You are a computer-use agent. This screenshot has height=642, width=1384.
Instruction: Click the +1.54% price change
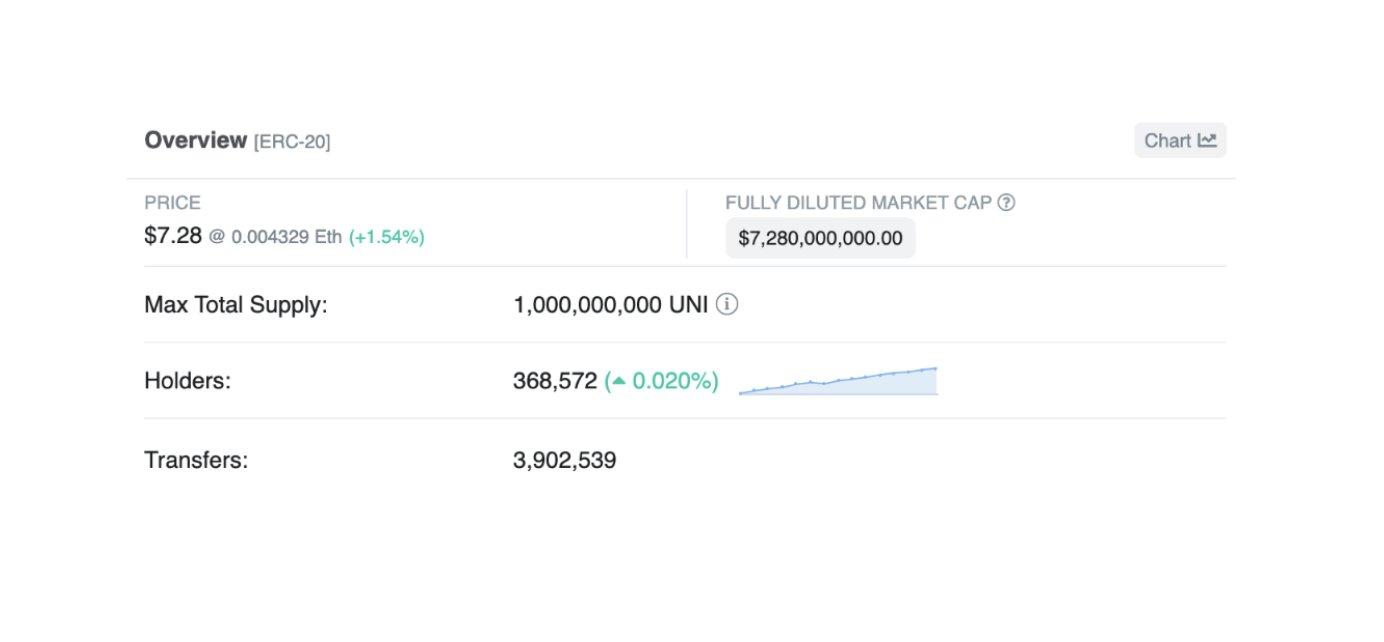pos(387,237)
